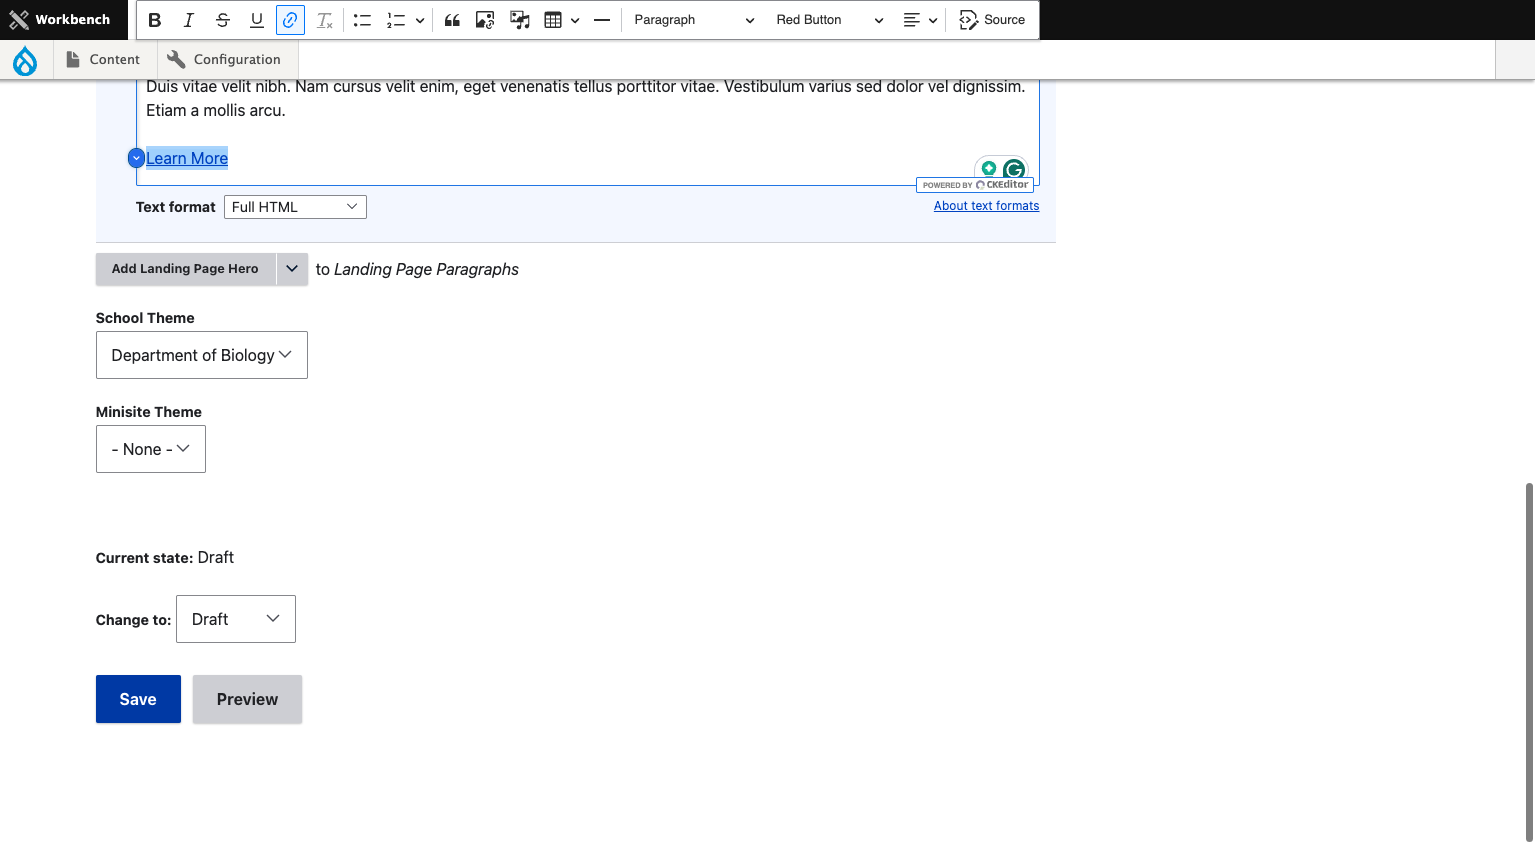Select the Full HTML text format dropdown
Viewport: 1535px width, 844px height.
pyautogui.click(x=295, y=207)
